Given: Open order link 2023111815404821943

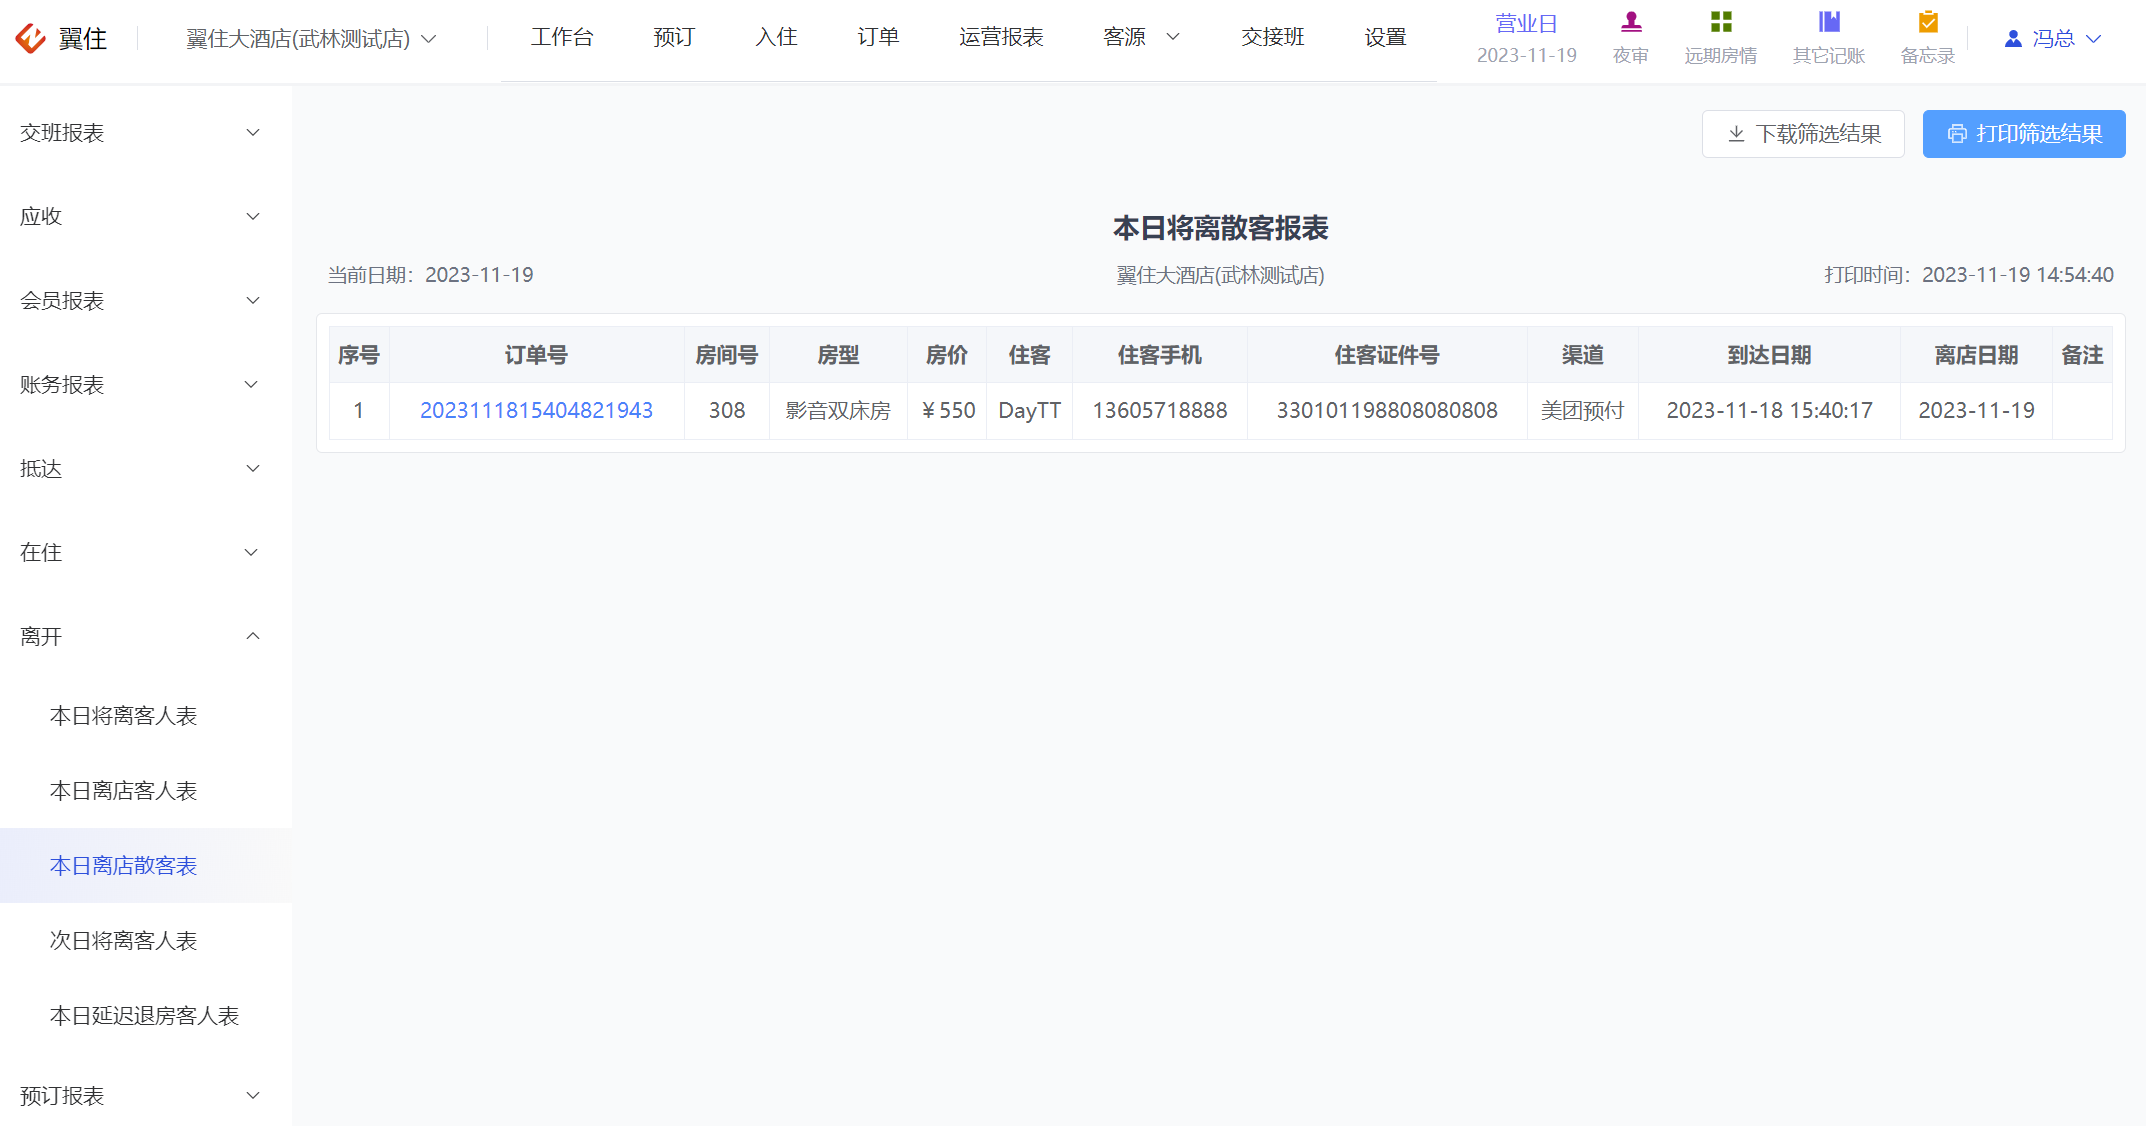Looking at the screenshot, I should coord(536,411).
